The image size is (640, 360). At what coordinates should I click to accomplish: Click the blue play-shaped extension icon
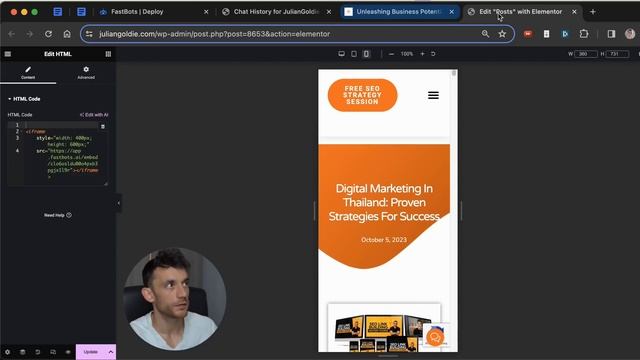coord(565,34)
